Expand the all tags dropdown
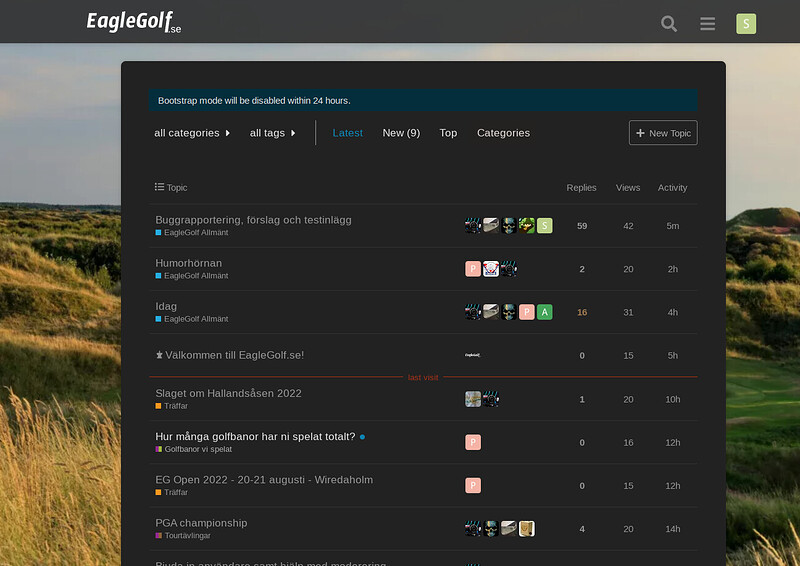 272,133
